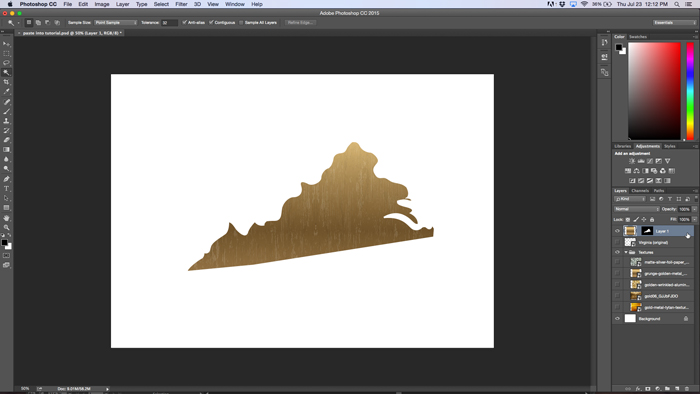The height and width of the screenshot is (394, 700).
Task: Open the tool preset picker arrow
Action: [x=18, y=23]
